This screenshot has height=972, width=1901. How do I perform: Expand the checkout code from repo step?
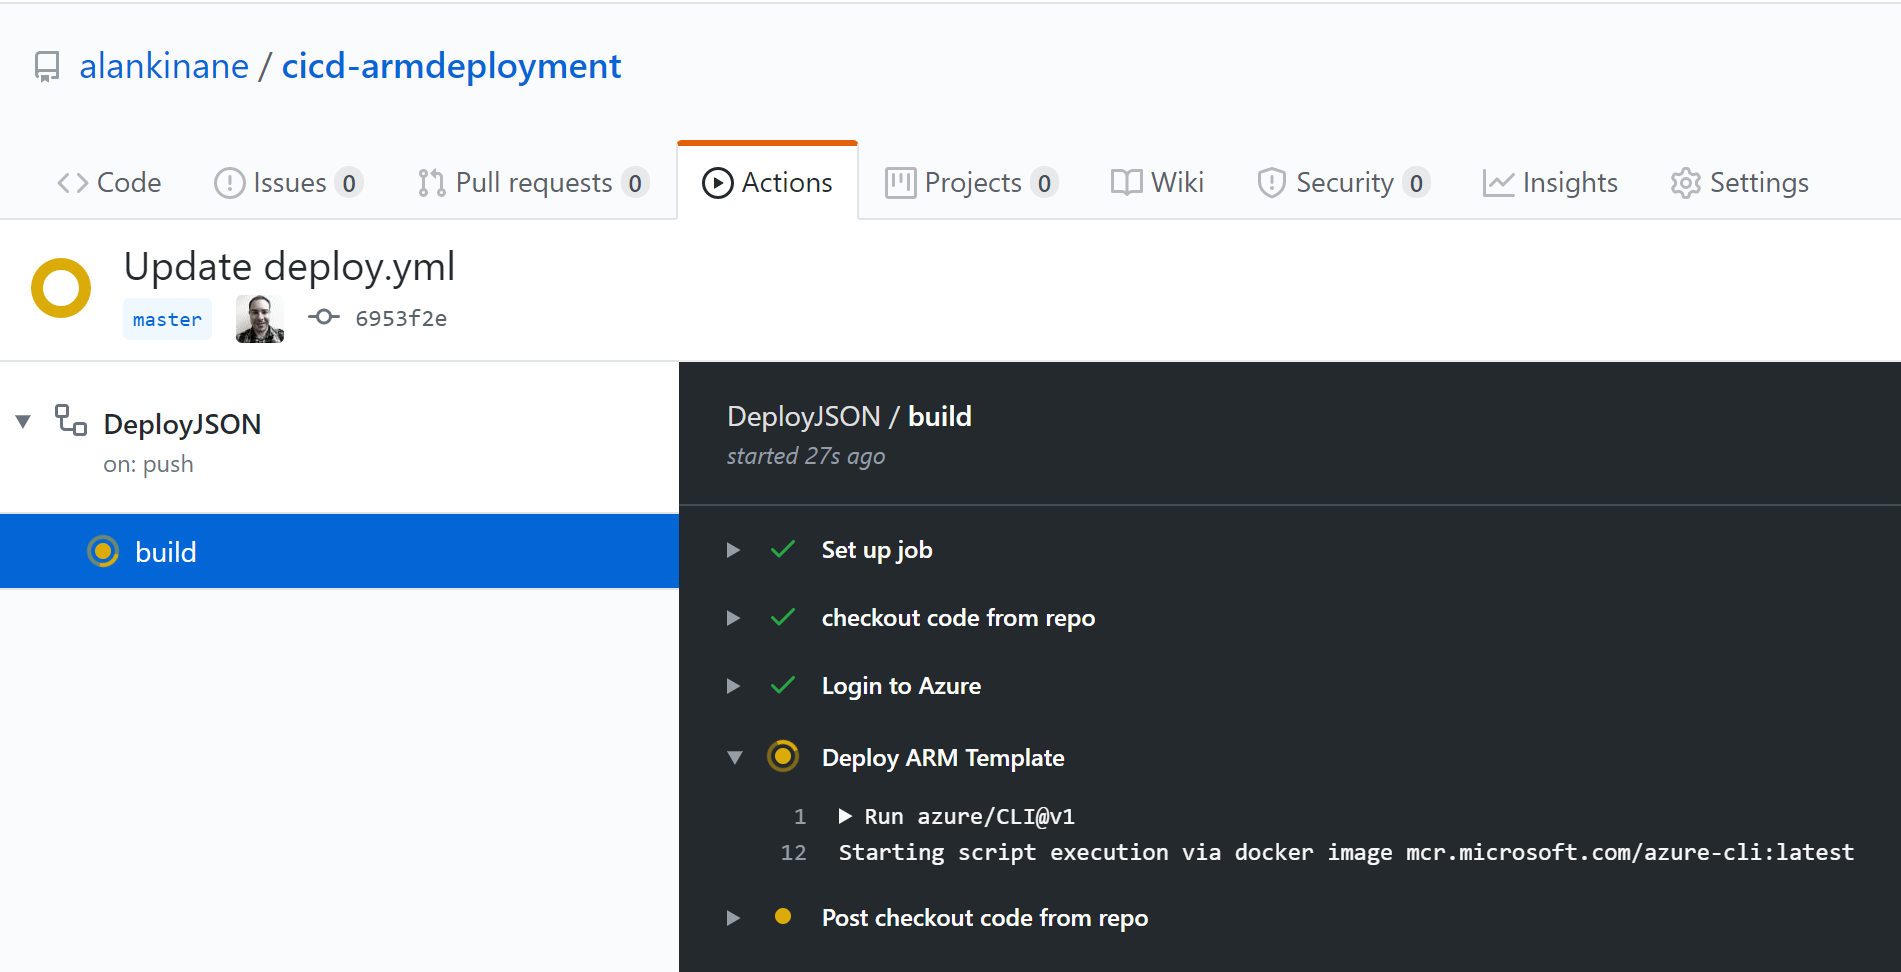(x=733, y=618)
